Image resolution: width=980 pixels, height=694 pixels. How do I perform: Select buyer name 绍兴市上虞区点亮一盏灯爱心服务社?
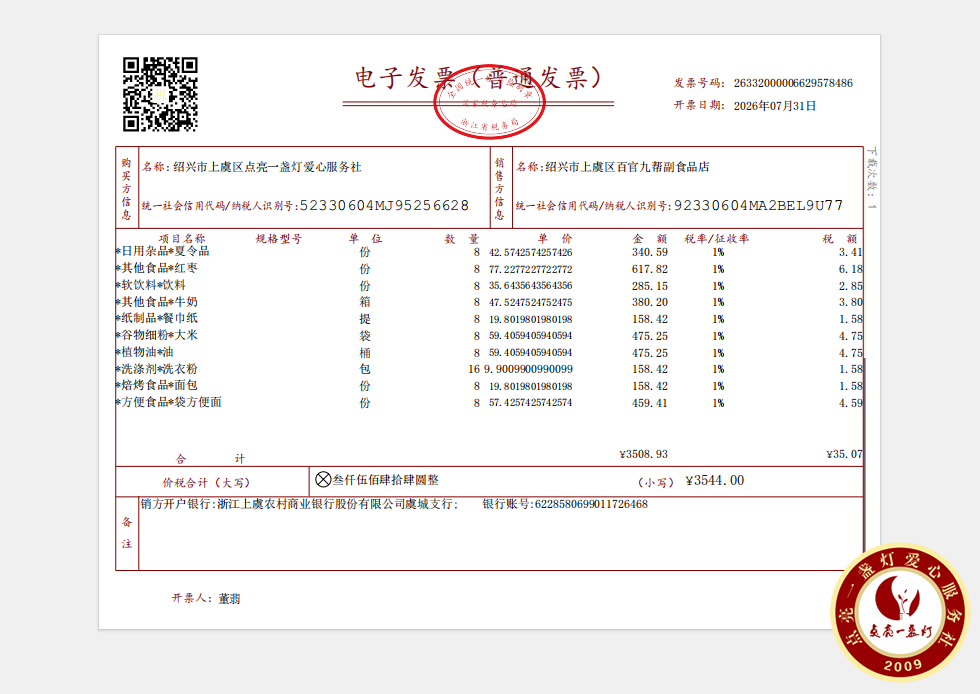click(267, 167)
